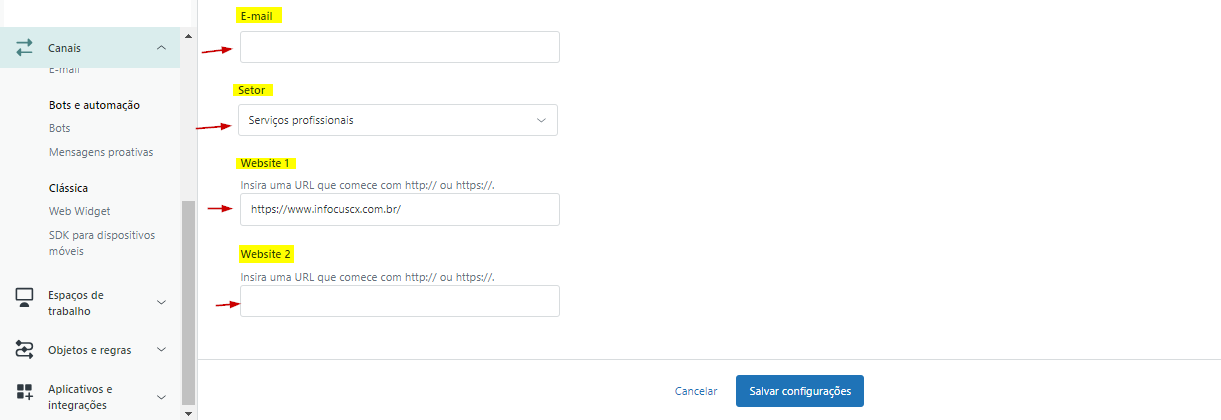Collapse the Canais section chevron

pos(161,48)
